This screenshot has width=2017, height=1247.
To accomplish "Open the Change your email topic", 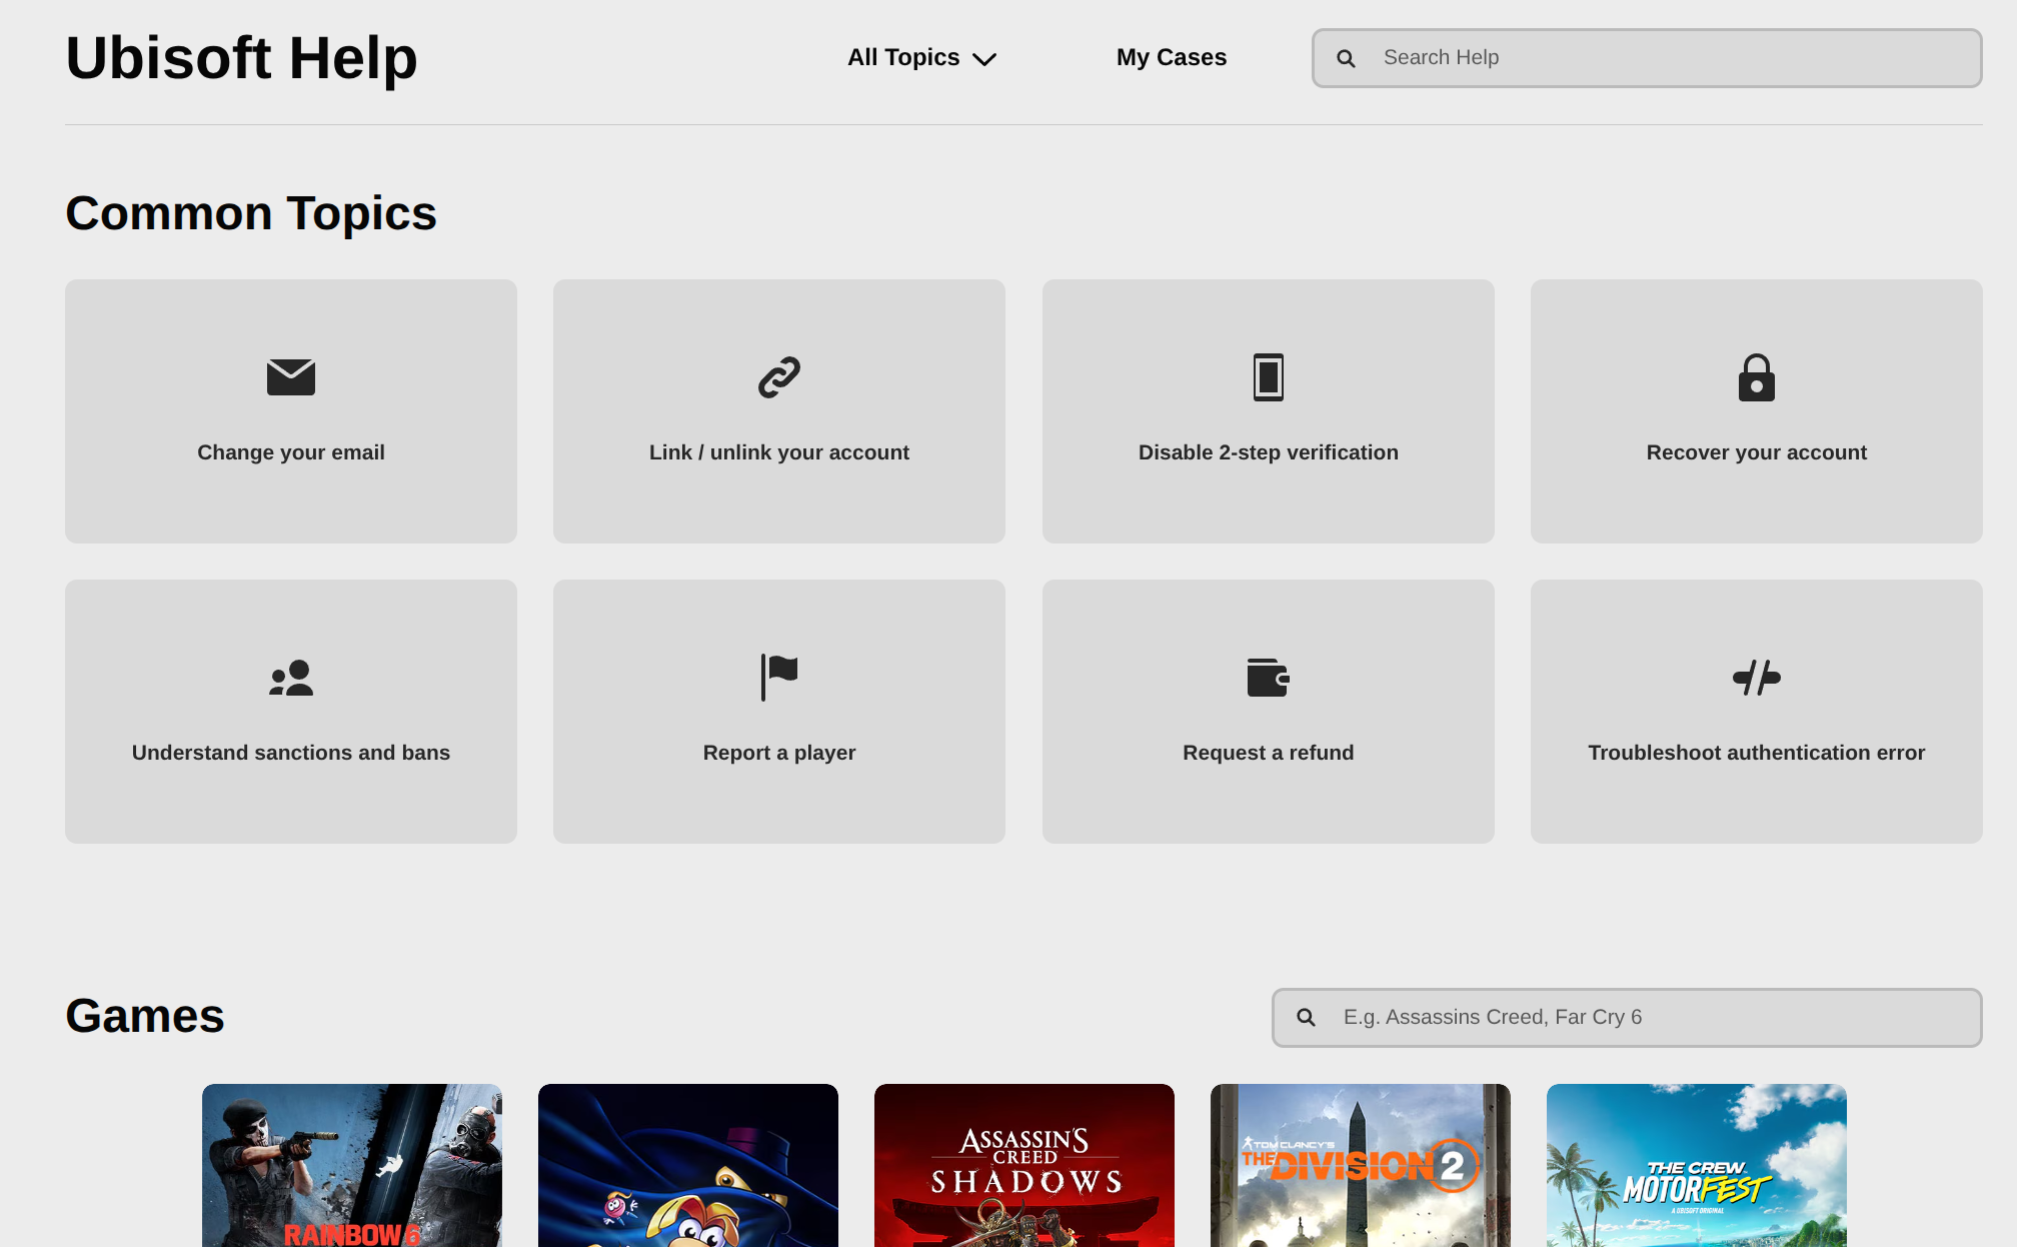I will click(x=291, y=411).
